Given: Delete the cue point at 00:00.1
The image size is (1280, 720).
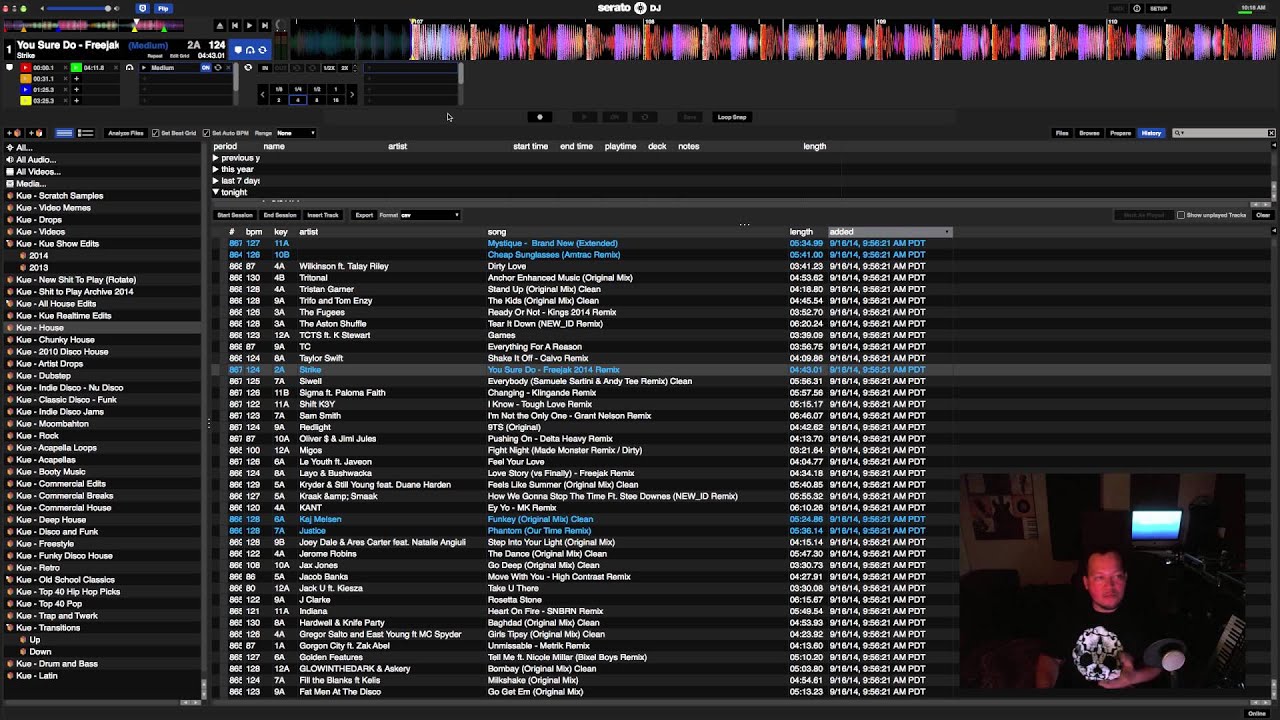Looking at the screenshot, I should [65, 68].
